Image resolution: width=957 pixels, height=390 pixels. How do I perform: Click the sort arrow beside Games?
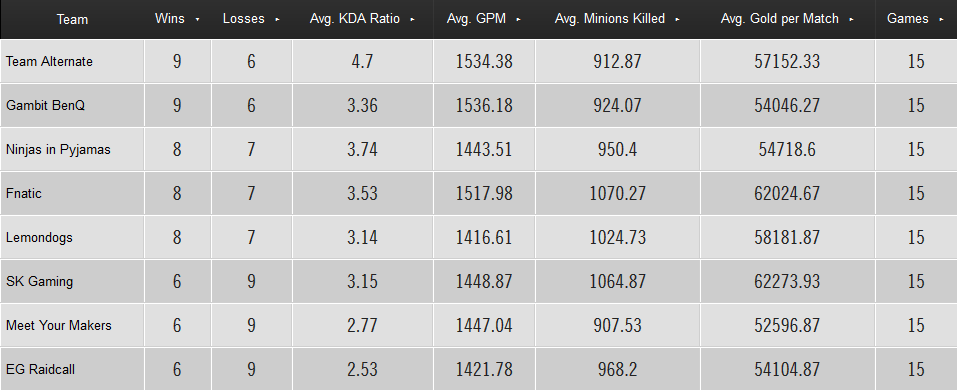point(941,20)
